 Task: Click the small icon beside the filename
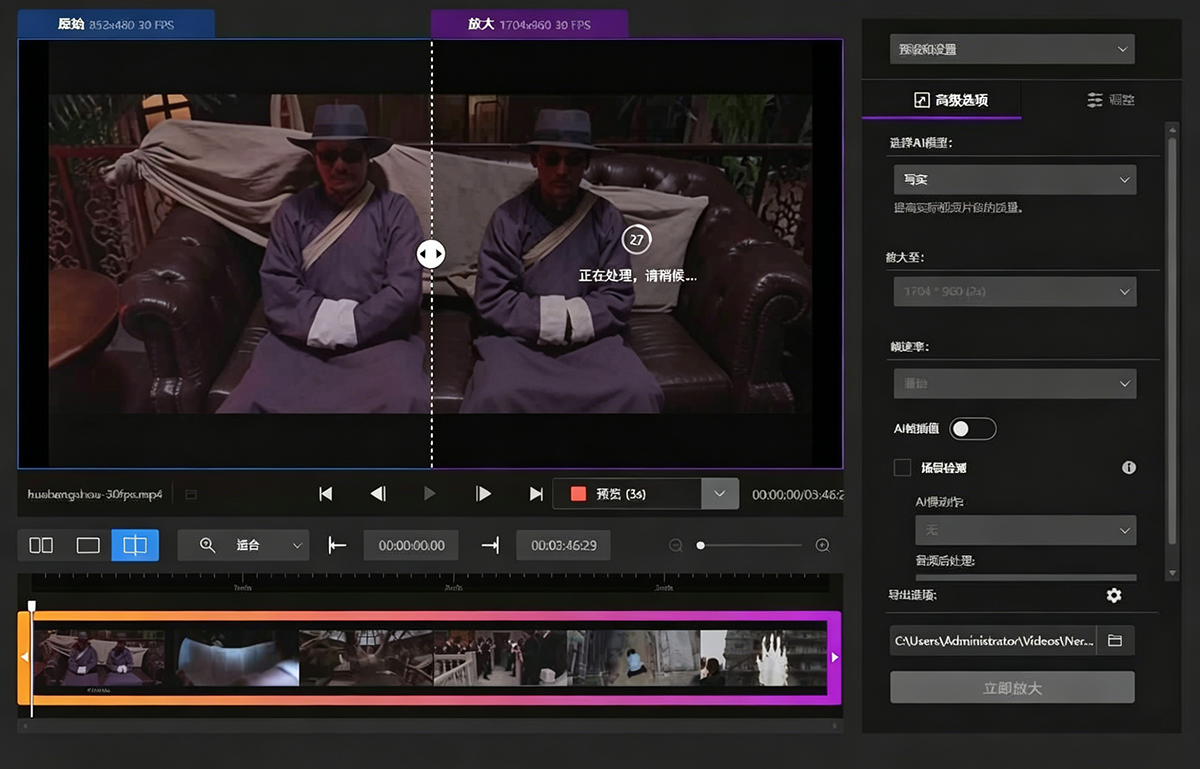click(191, 494)
